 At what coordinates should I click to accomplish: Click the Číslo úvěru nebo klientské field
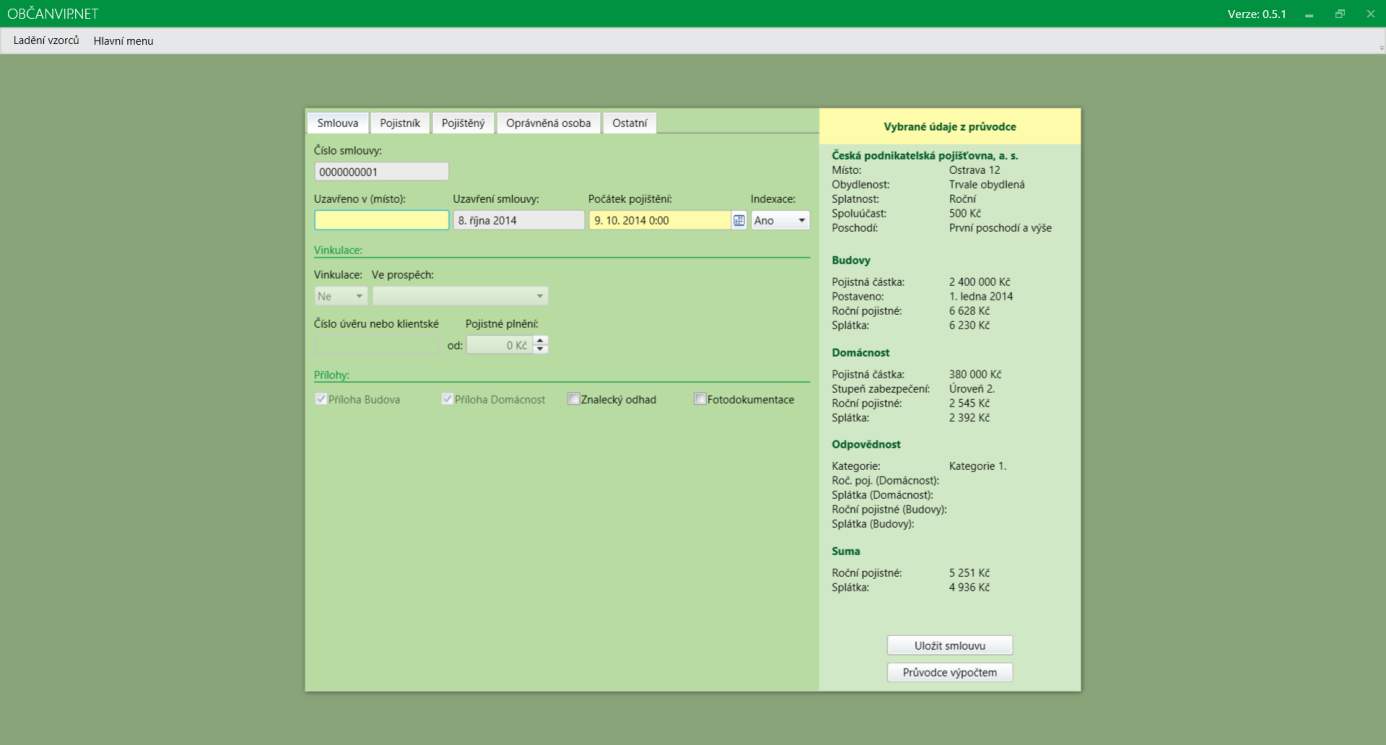coord(376,345)
